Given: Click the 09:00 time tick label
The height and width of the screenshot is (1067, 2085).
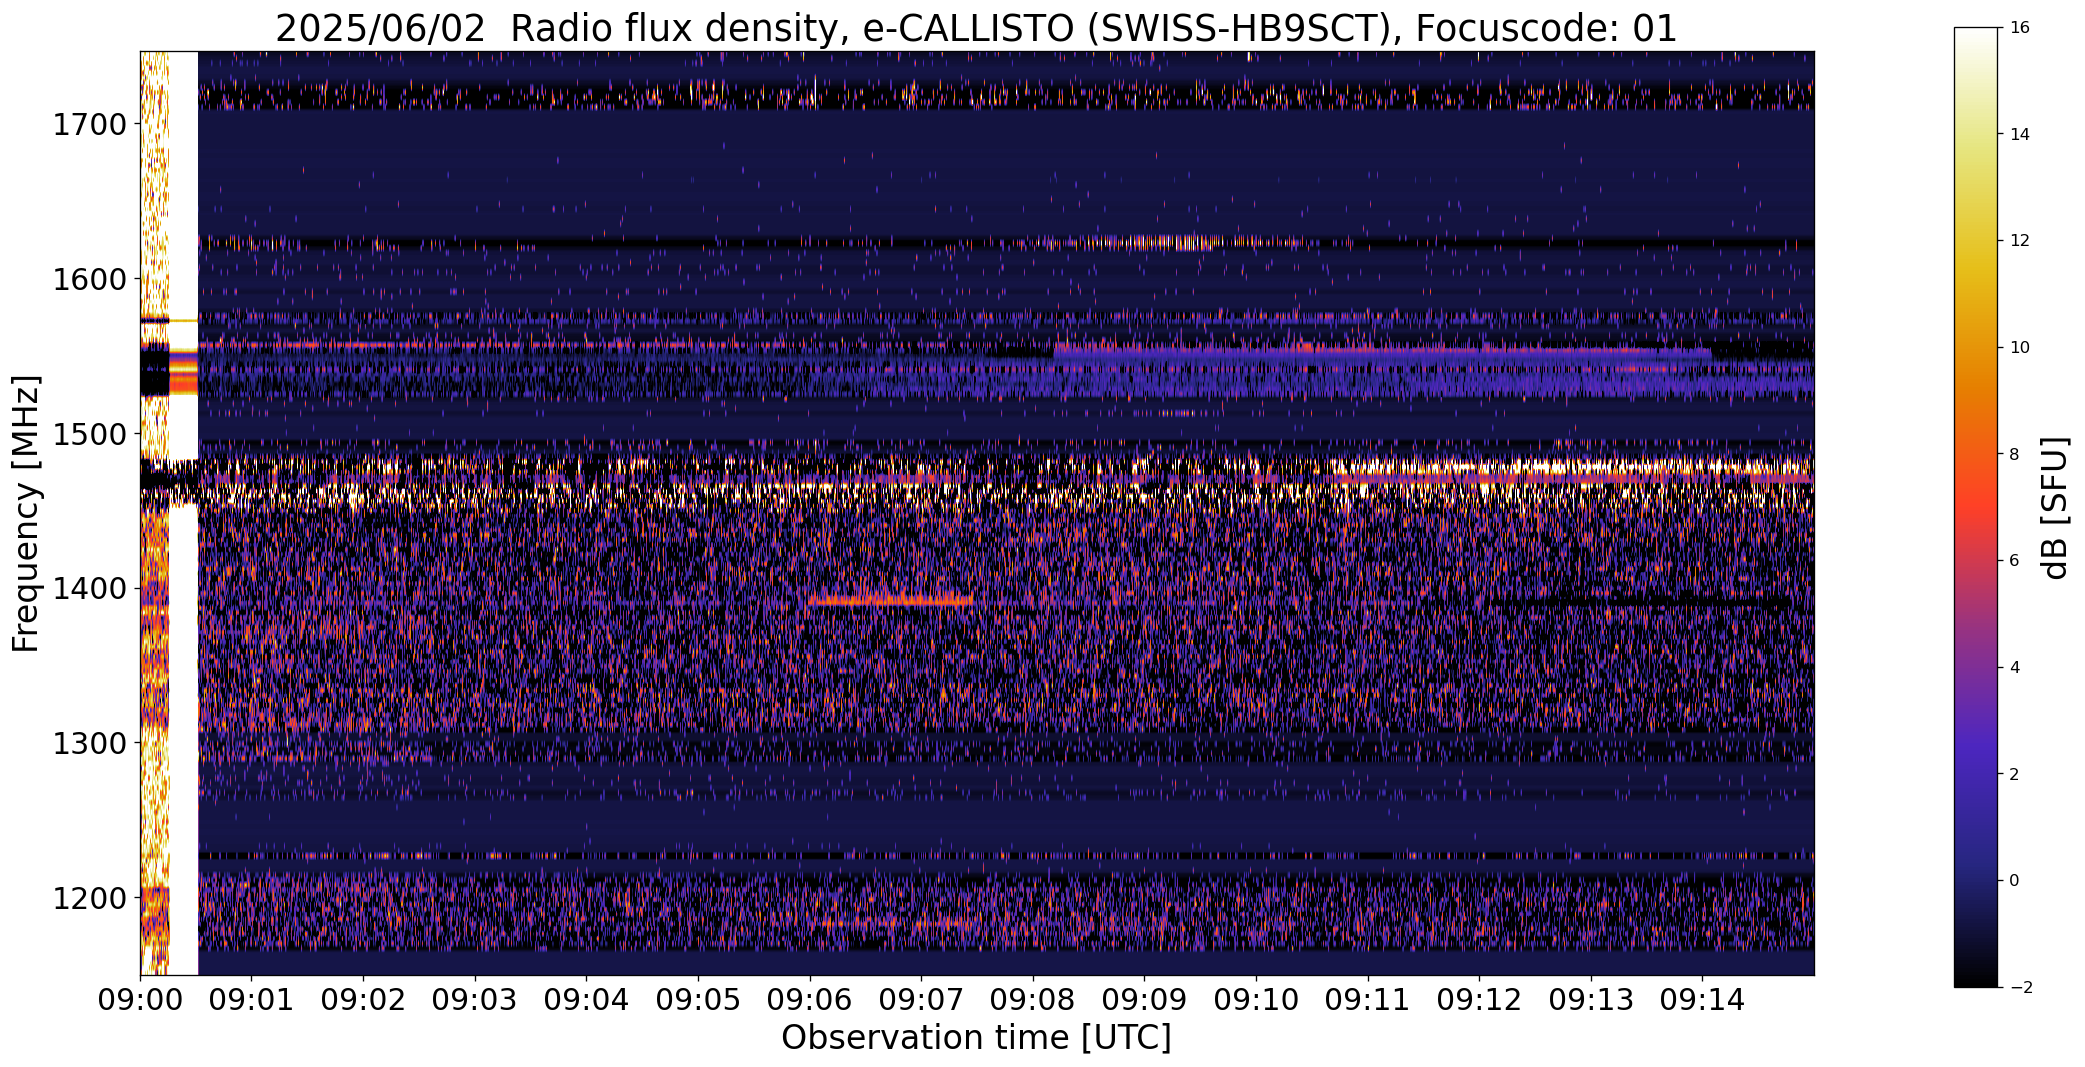Looking at the screenshot, I should point(140,1000).
